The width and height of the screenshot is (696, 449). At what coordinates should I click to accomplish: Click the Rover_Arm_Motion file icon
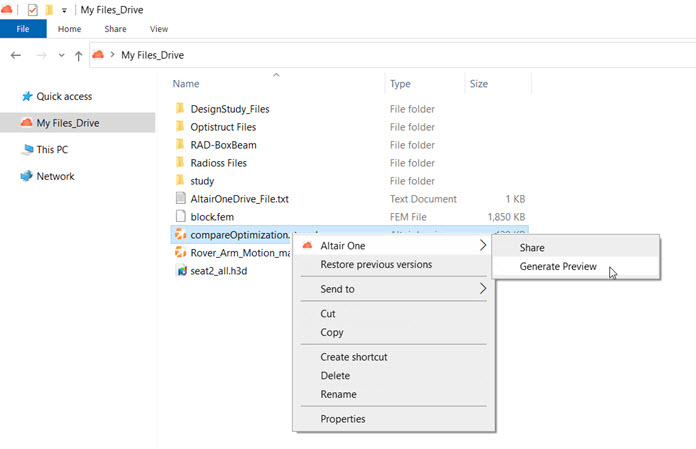click(x=180, y=253)
